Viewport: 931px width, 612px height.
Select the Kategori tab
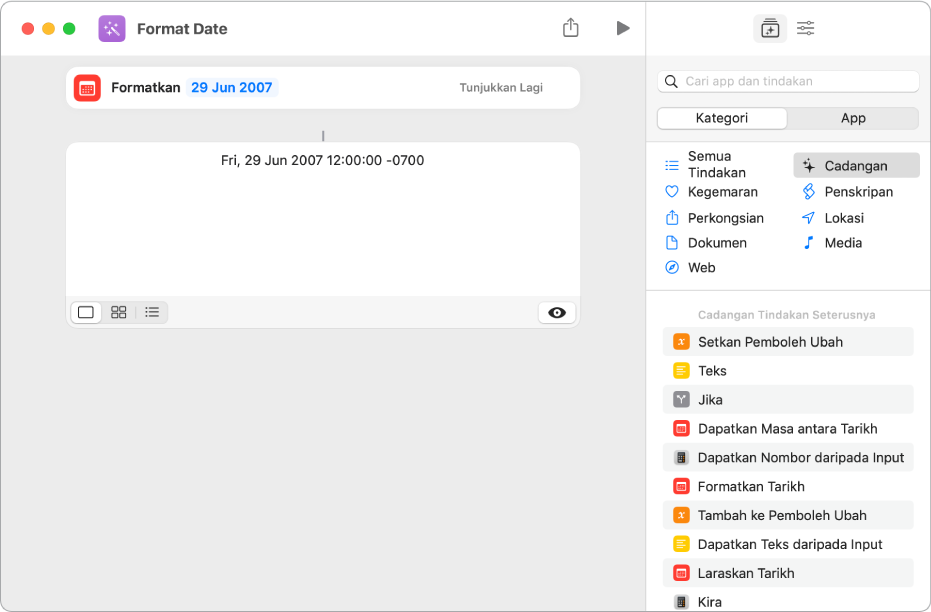pyautogui.click(x=722, y=118)
